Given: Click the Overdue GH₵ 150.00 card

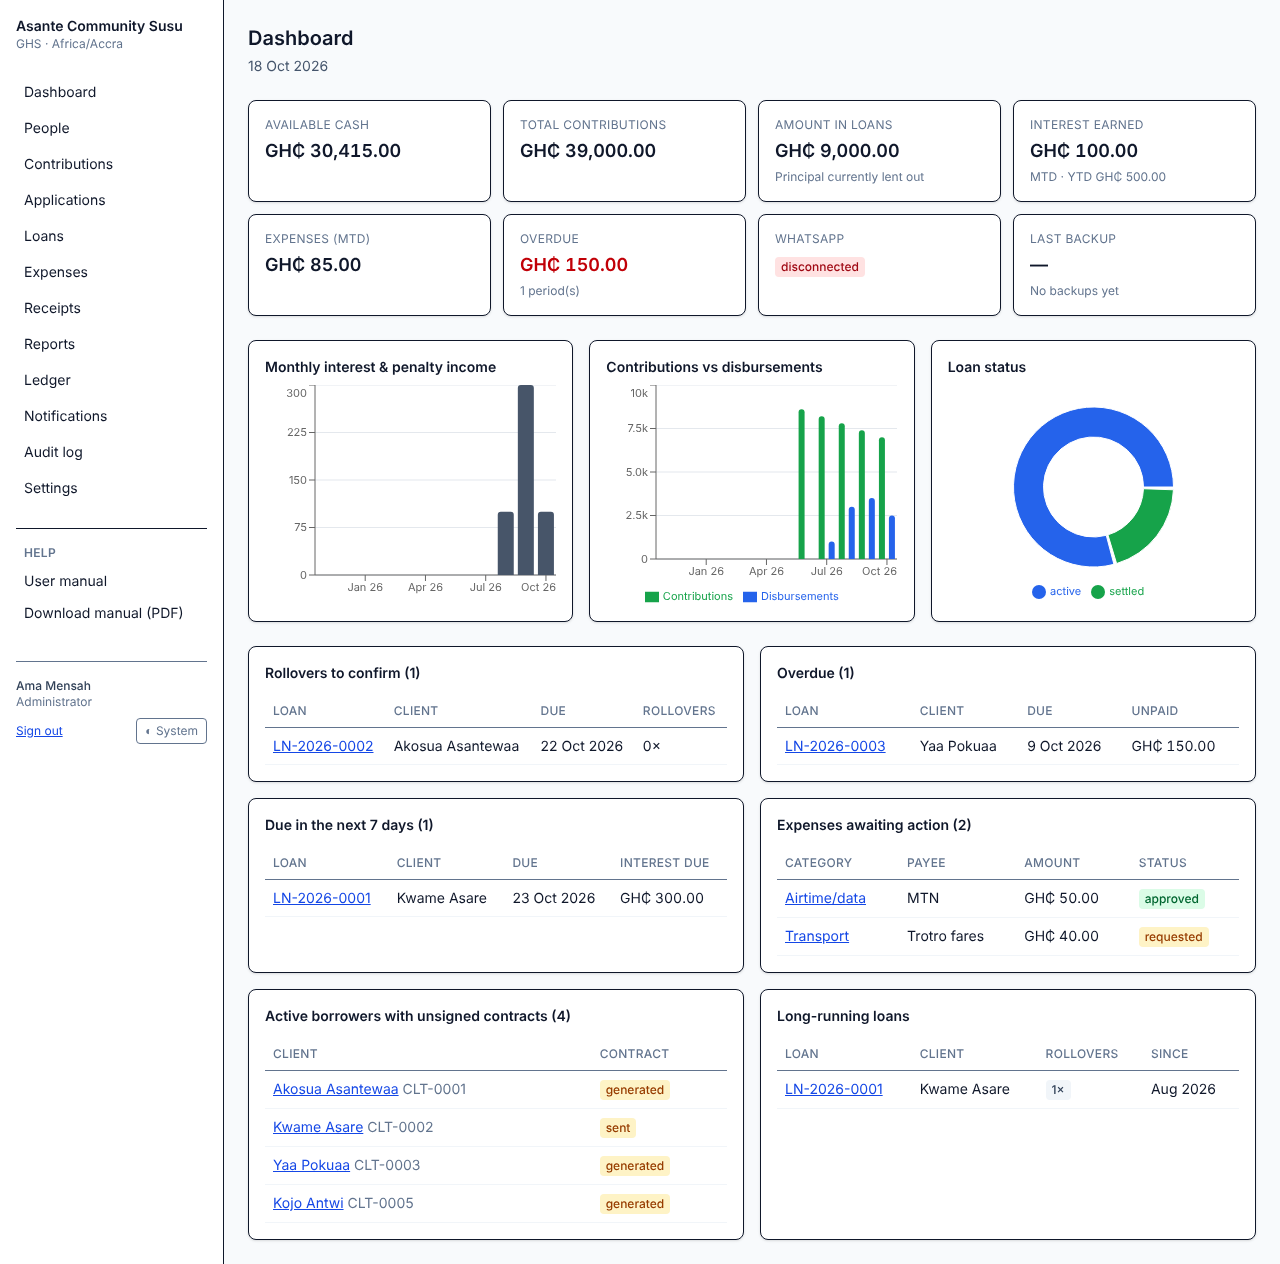Looking at the screenshot, I should coord(624,265).
